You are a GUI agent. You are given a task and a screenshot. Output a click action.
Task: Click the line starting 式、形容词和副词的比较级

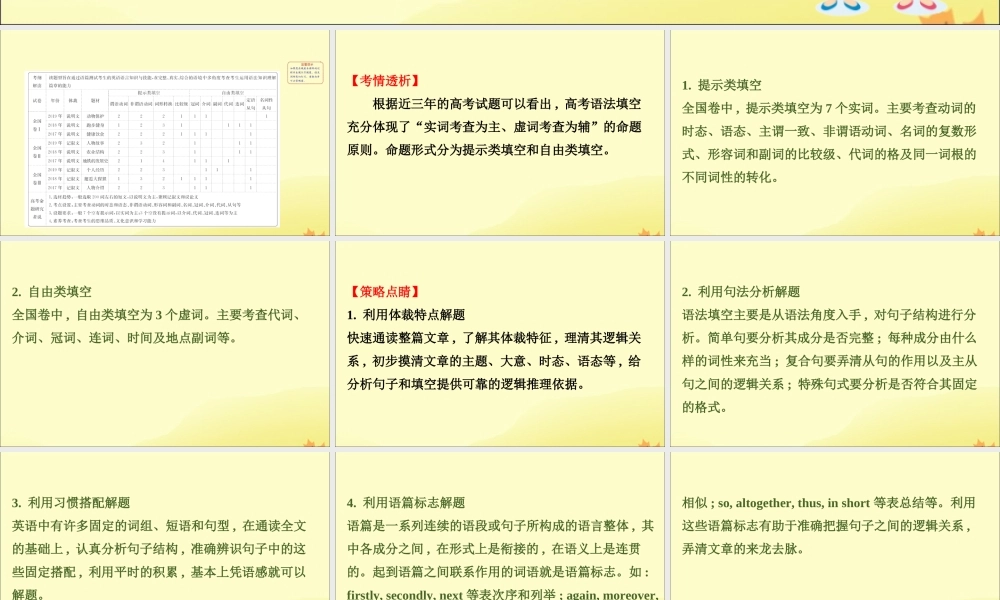(829, 154)
